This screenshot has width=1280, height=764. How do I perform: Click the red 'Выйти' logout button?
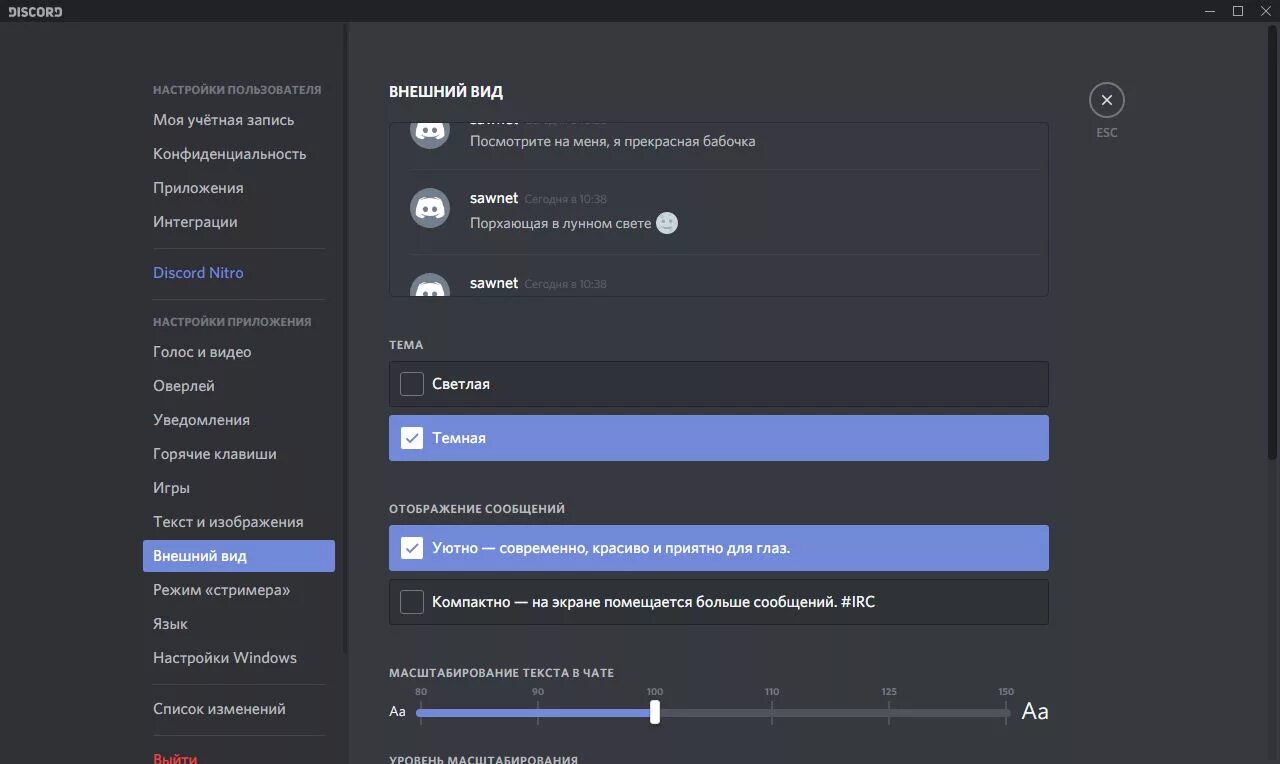point(175,758)
